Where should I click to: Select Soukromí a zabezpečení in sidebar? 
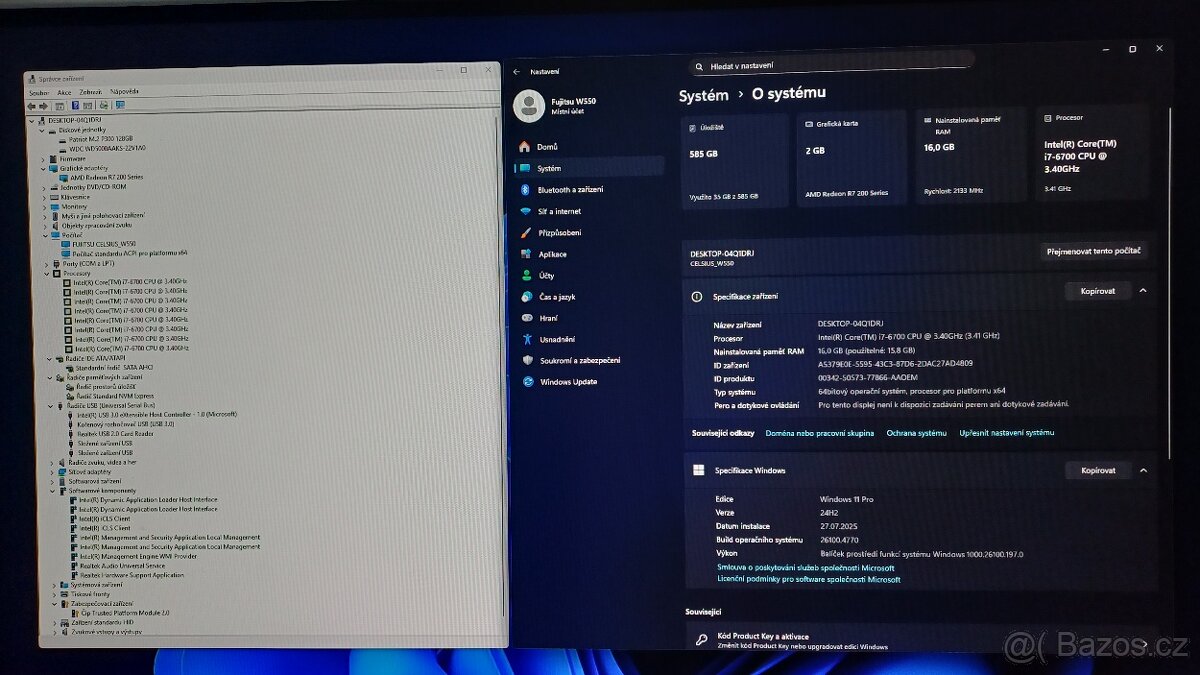(579, 360)
